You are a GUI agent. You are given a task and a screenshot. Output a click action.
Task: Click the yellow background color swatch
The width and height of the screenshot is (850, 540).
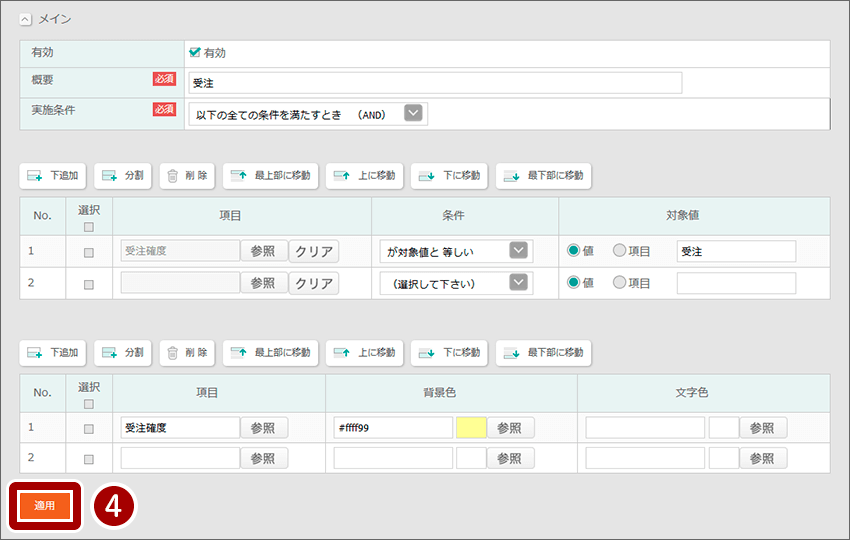click(471, 428)
